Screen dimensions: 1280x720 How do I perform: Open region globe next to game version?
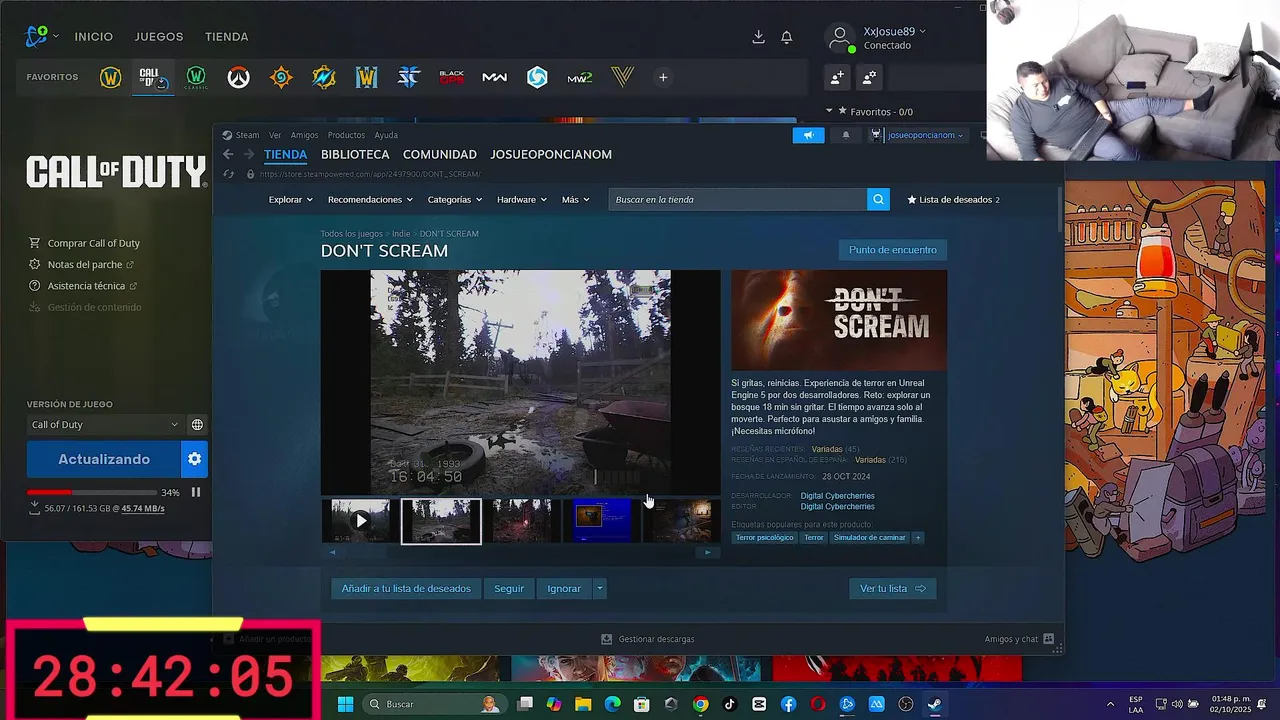point(197,424)
